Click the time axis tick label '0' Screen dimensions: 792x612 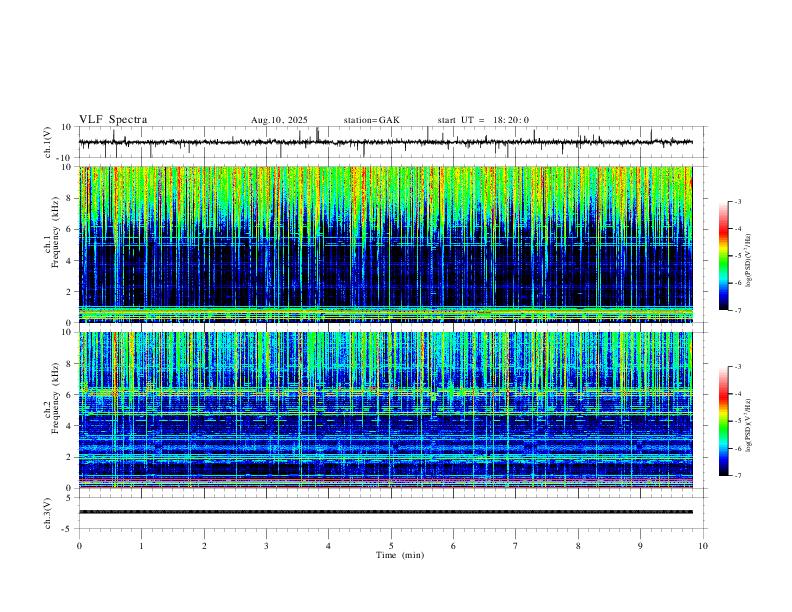[79, 546]
